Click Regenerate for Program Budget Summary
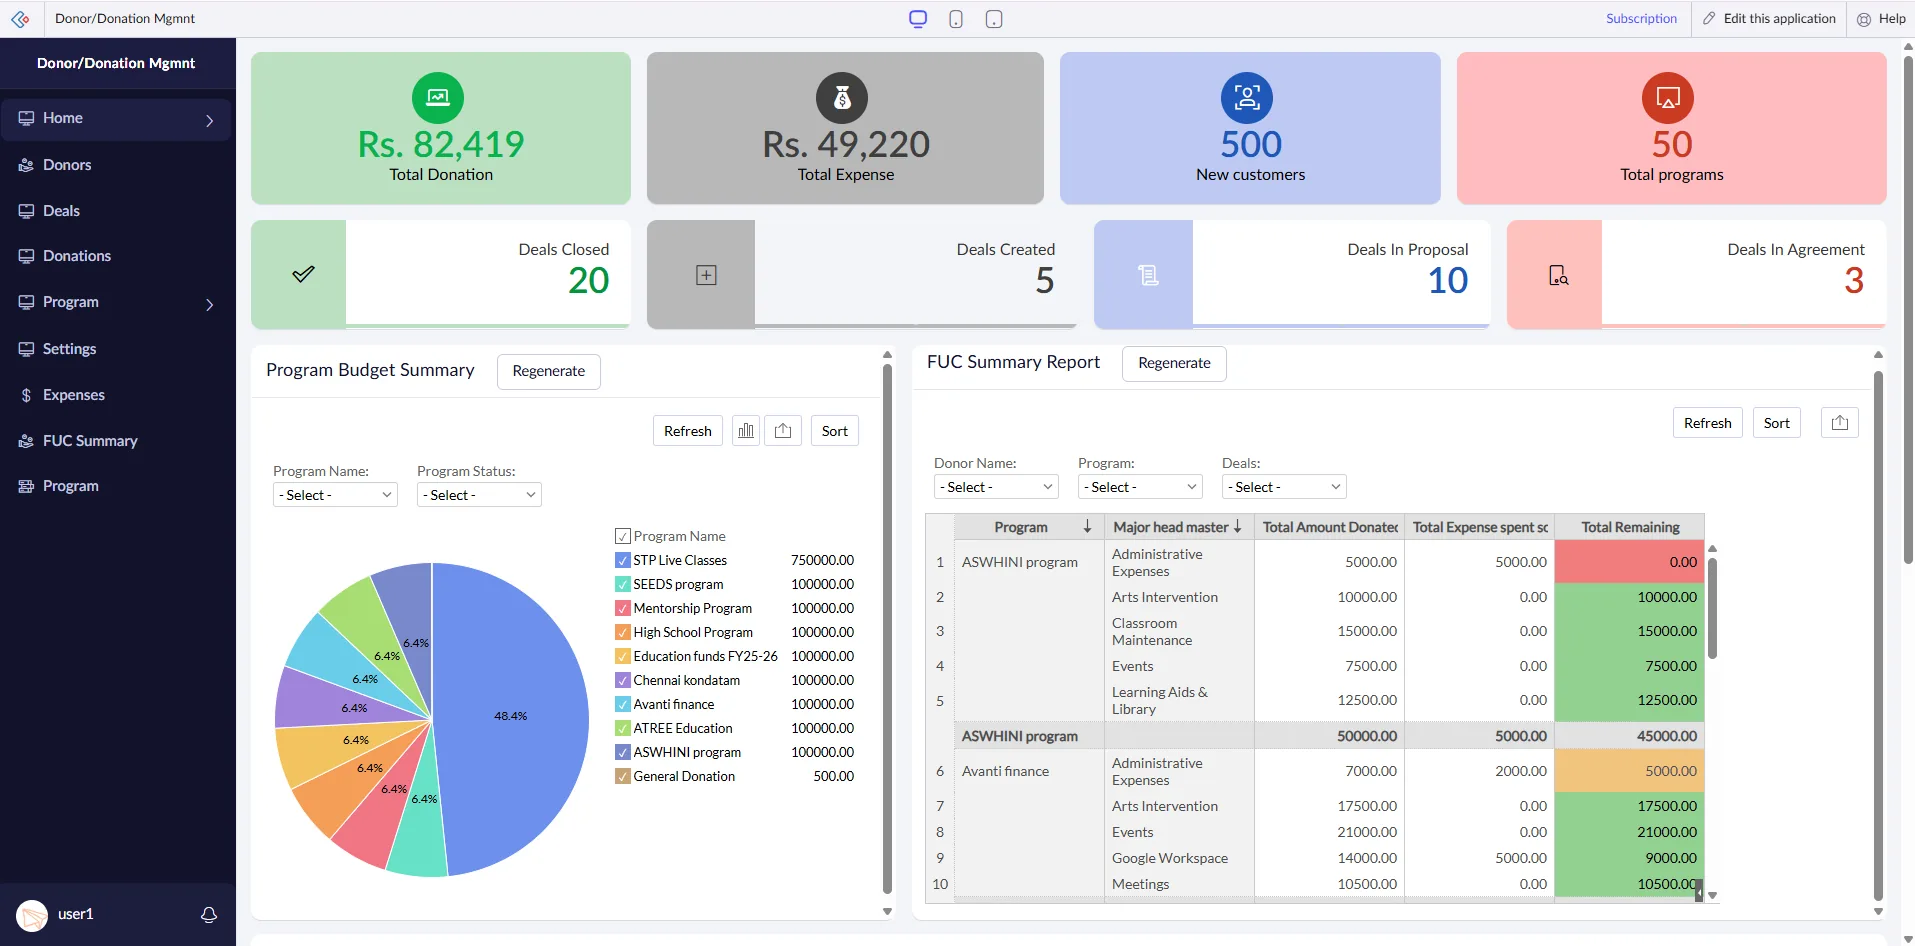Image resolution: width=1915 pixels, height=946 pixels. (548, 371)
